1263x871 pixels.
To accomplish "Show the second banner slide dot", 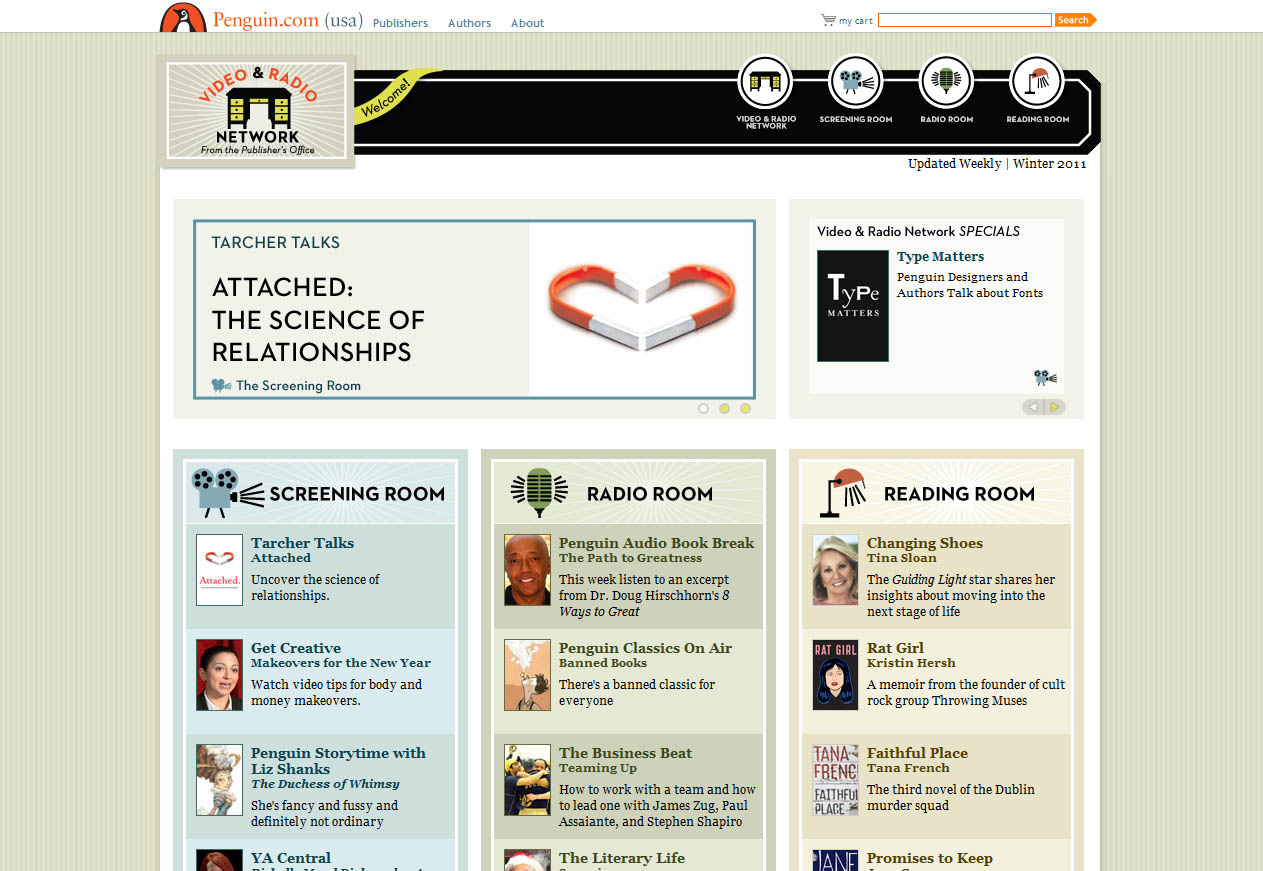I will click(724, 408).
